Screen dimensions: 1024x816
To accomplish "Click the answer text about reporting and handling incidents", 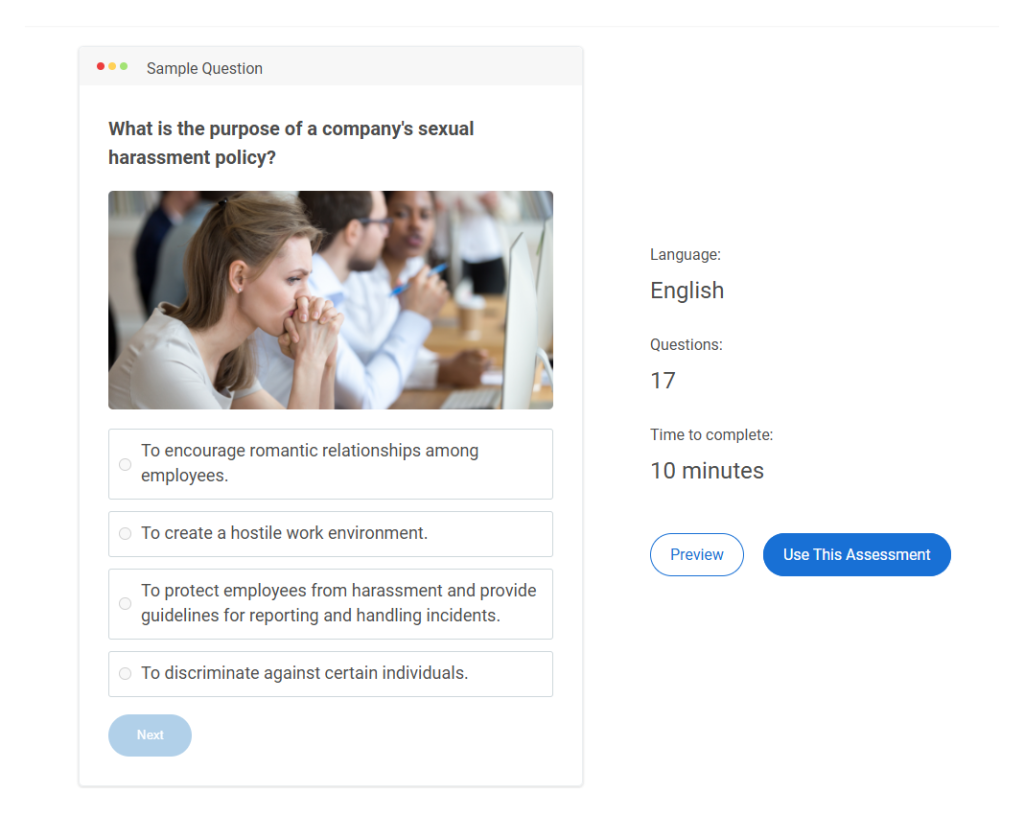I will pyautogui.click(x=338, y=603).
